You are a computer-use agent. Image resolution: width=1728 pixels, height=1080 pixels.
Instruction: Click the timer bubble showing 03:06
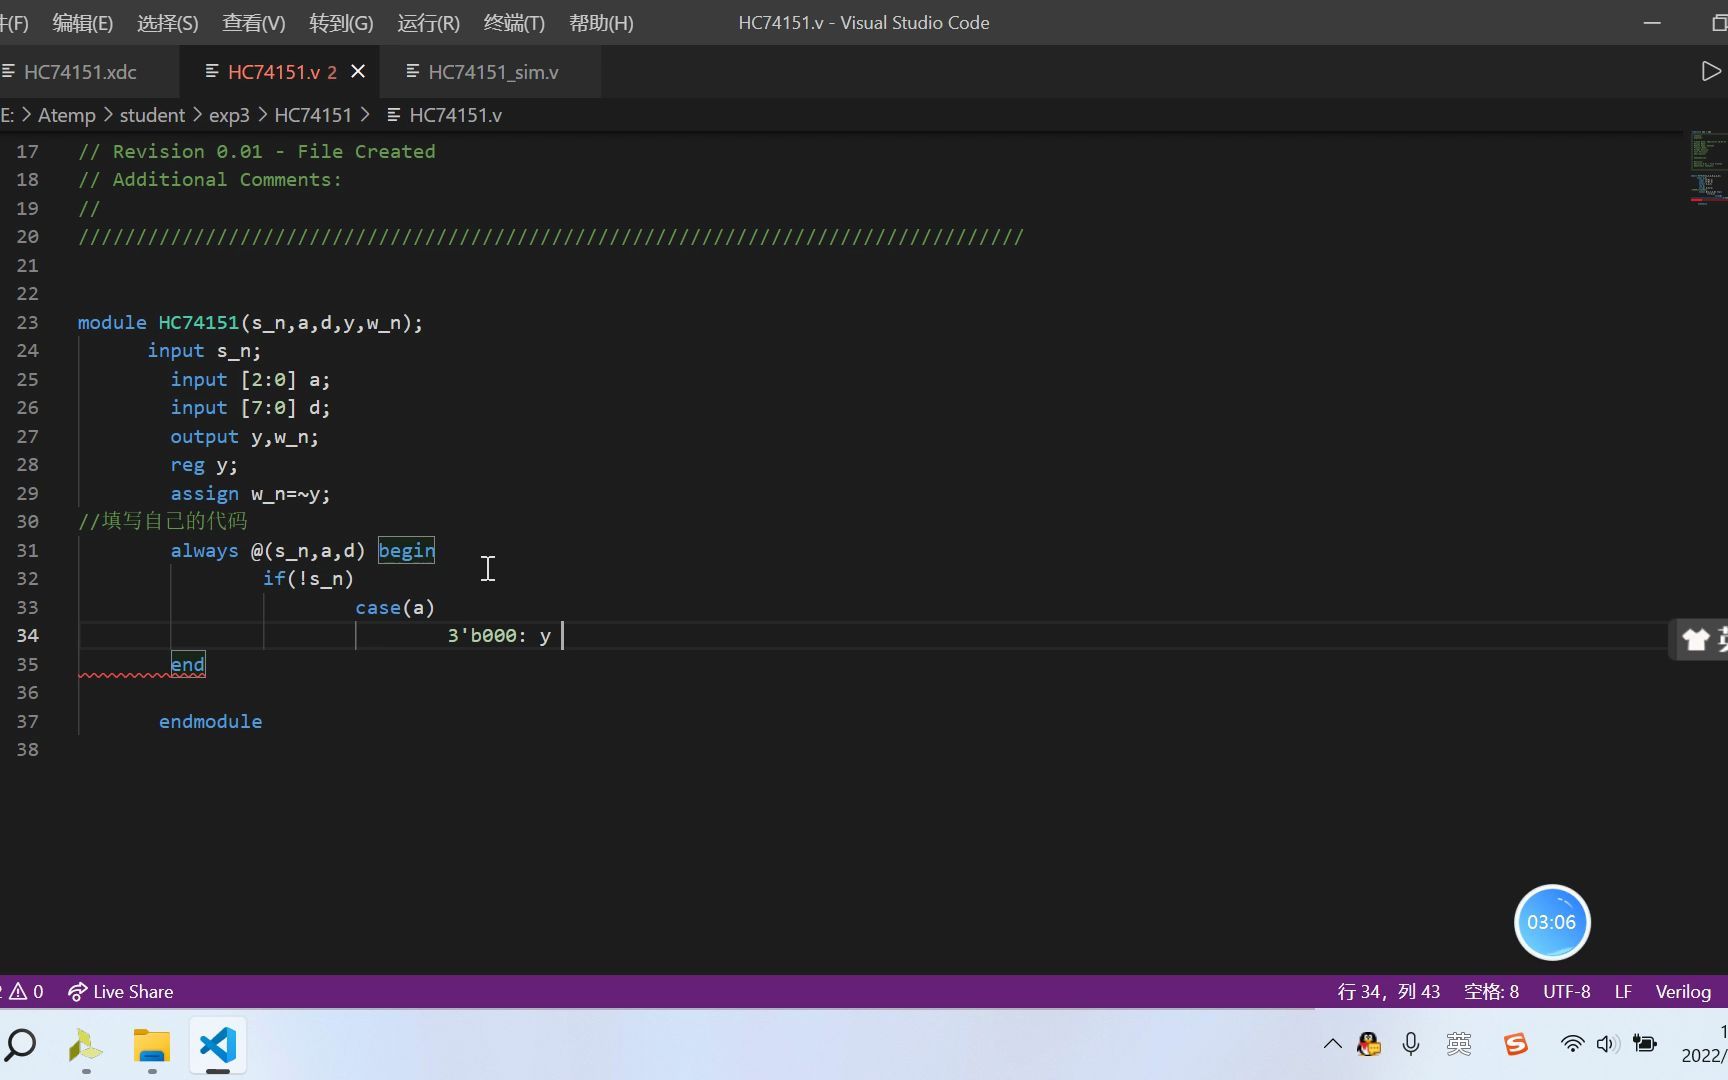(1551, 922)
